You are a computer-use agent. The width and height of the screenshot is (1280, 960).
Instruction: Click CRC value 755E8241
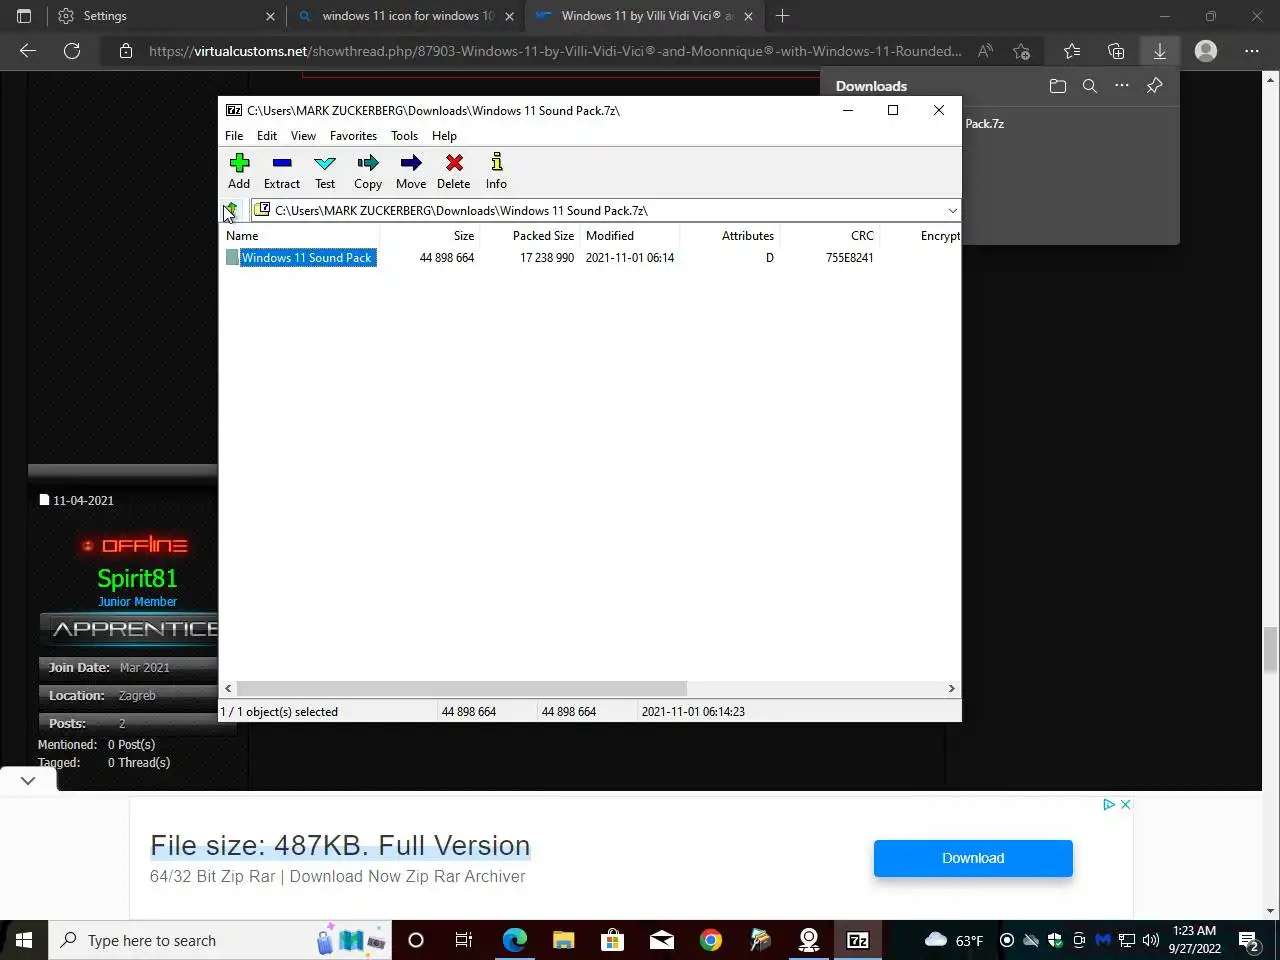click(850, 258)
